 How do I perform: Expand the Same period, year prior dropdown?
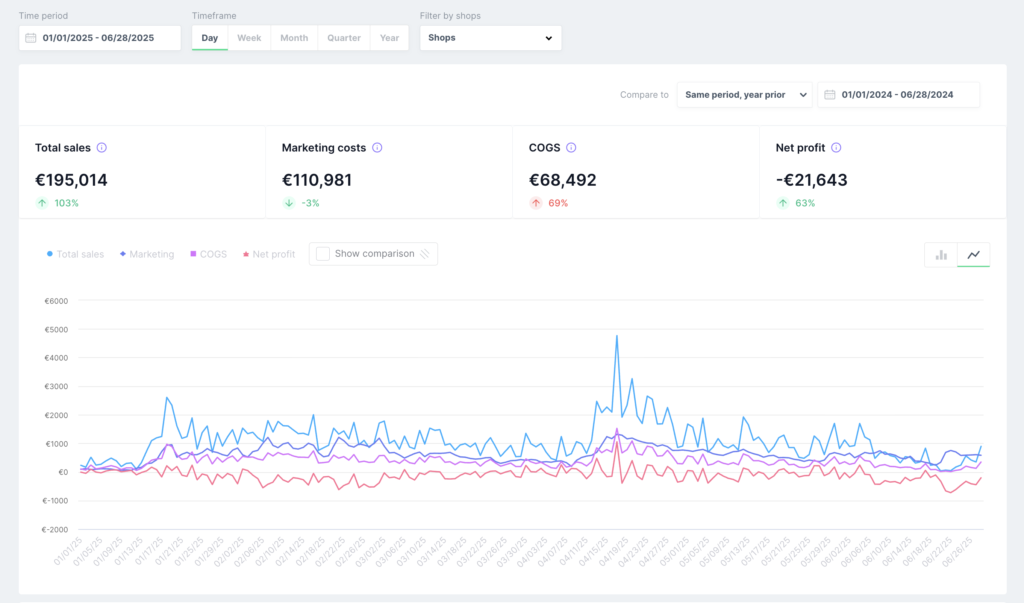pos(744,95)
